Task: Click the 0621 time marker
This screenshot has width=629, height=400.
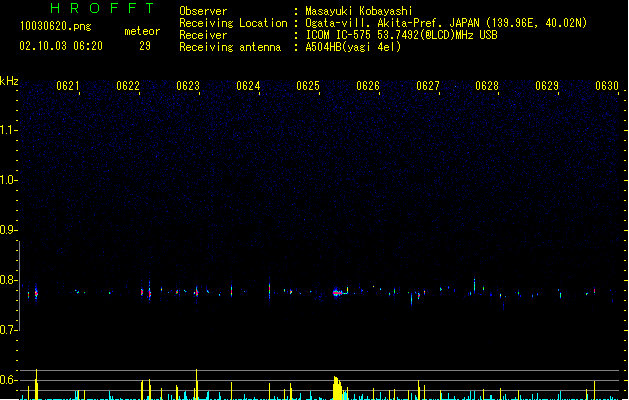Action: coord(67,86)
